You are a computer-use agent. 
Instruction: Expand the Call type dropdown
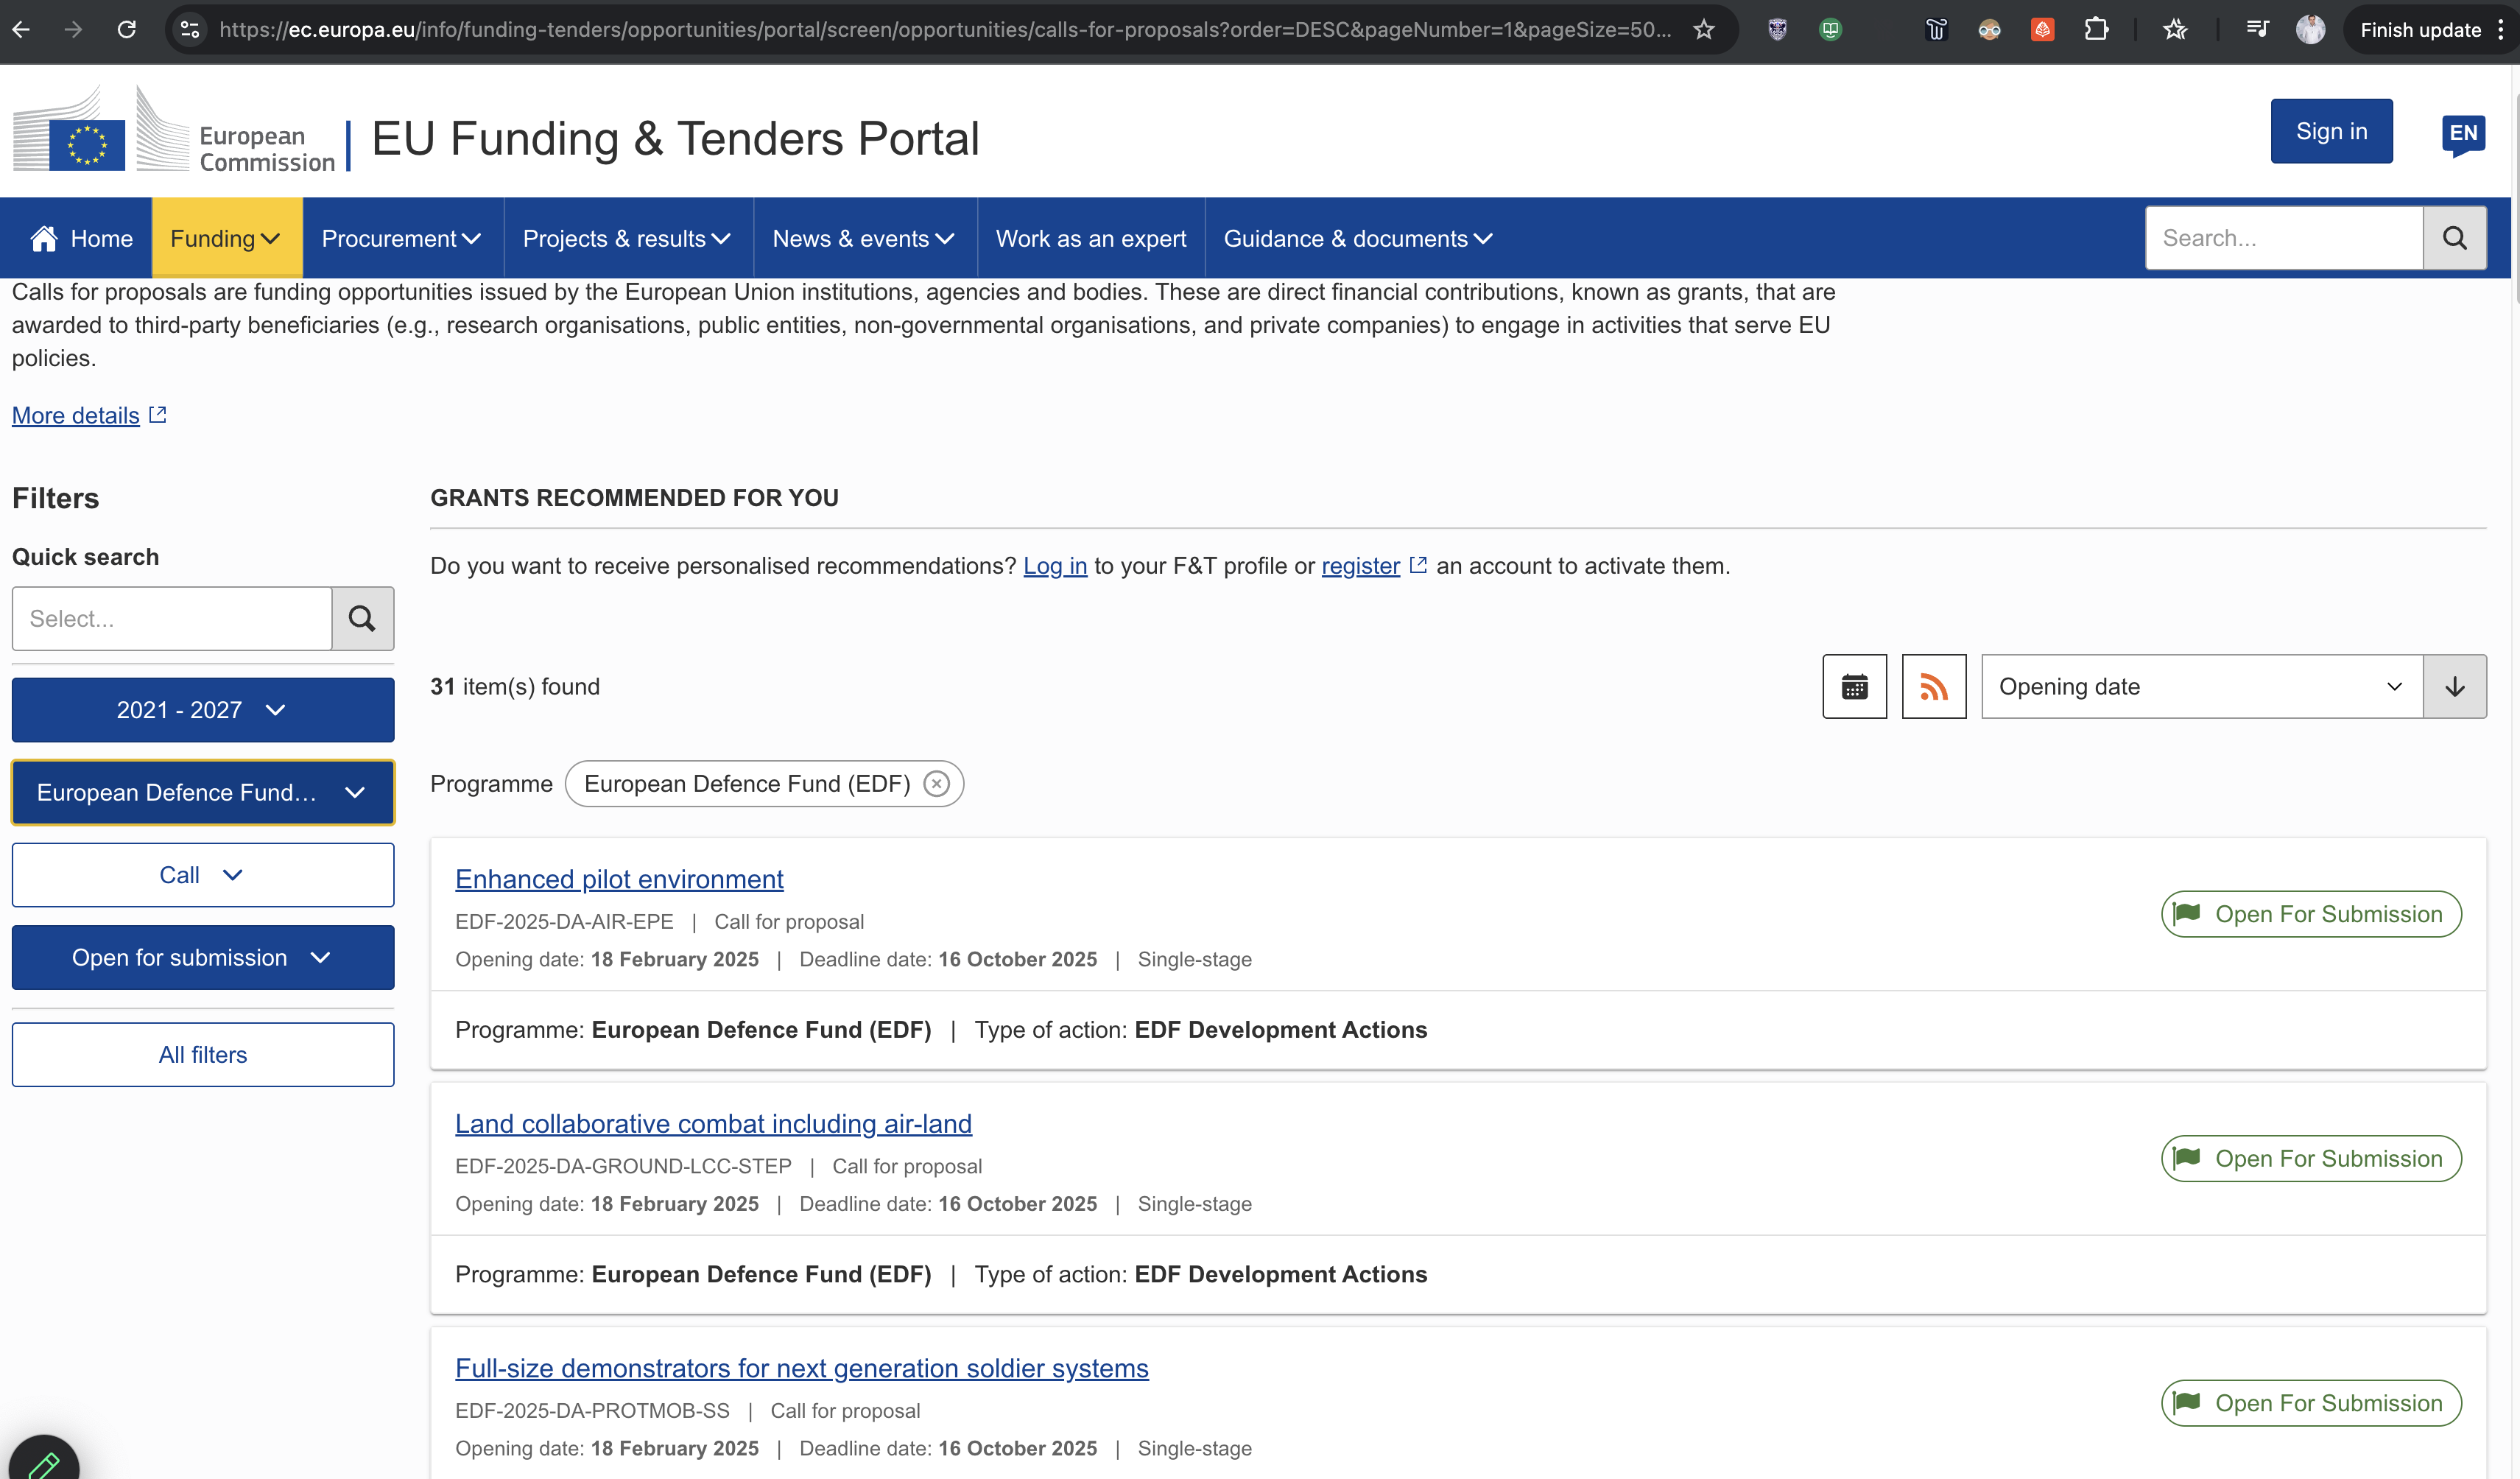(x=203, y=875)
